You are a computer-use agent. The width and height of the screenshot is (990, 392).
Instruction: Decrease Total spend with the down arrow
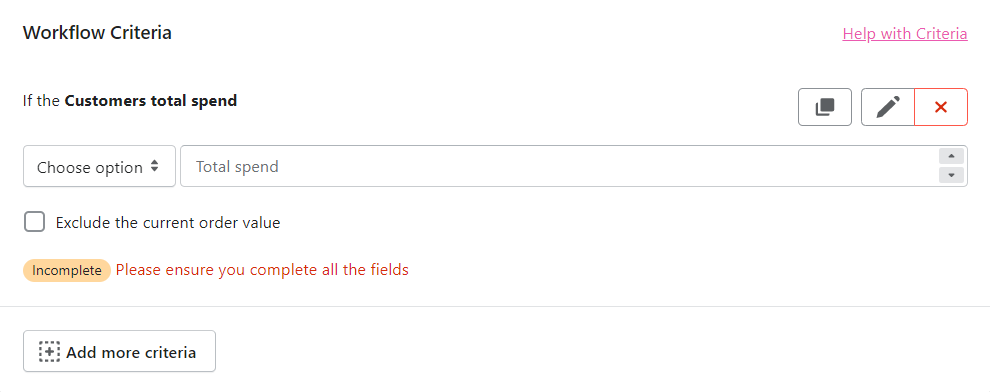[951, 175]
